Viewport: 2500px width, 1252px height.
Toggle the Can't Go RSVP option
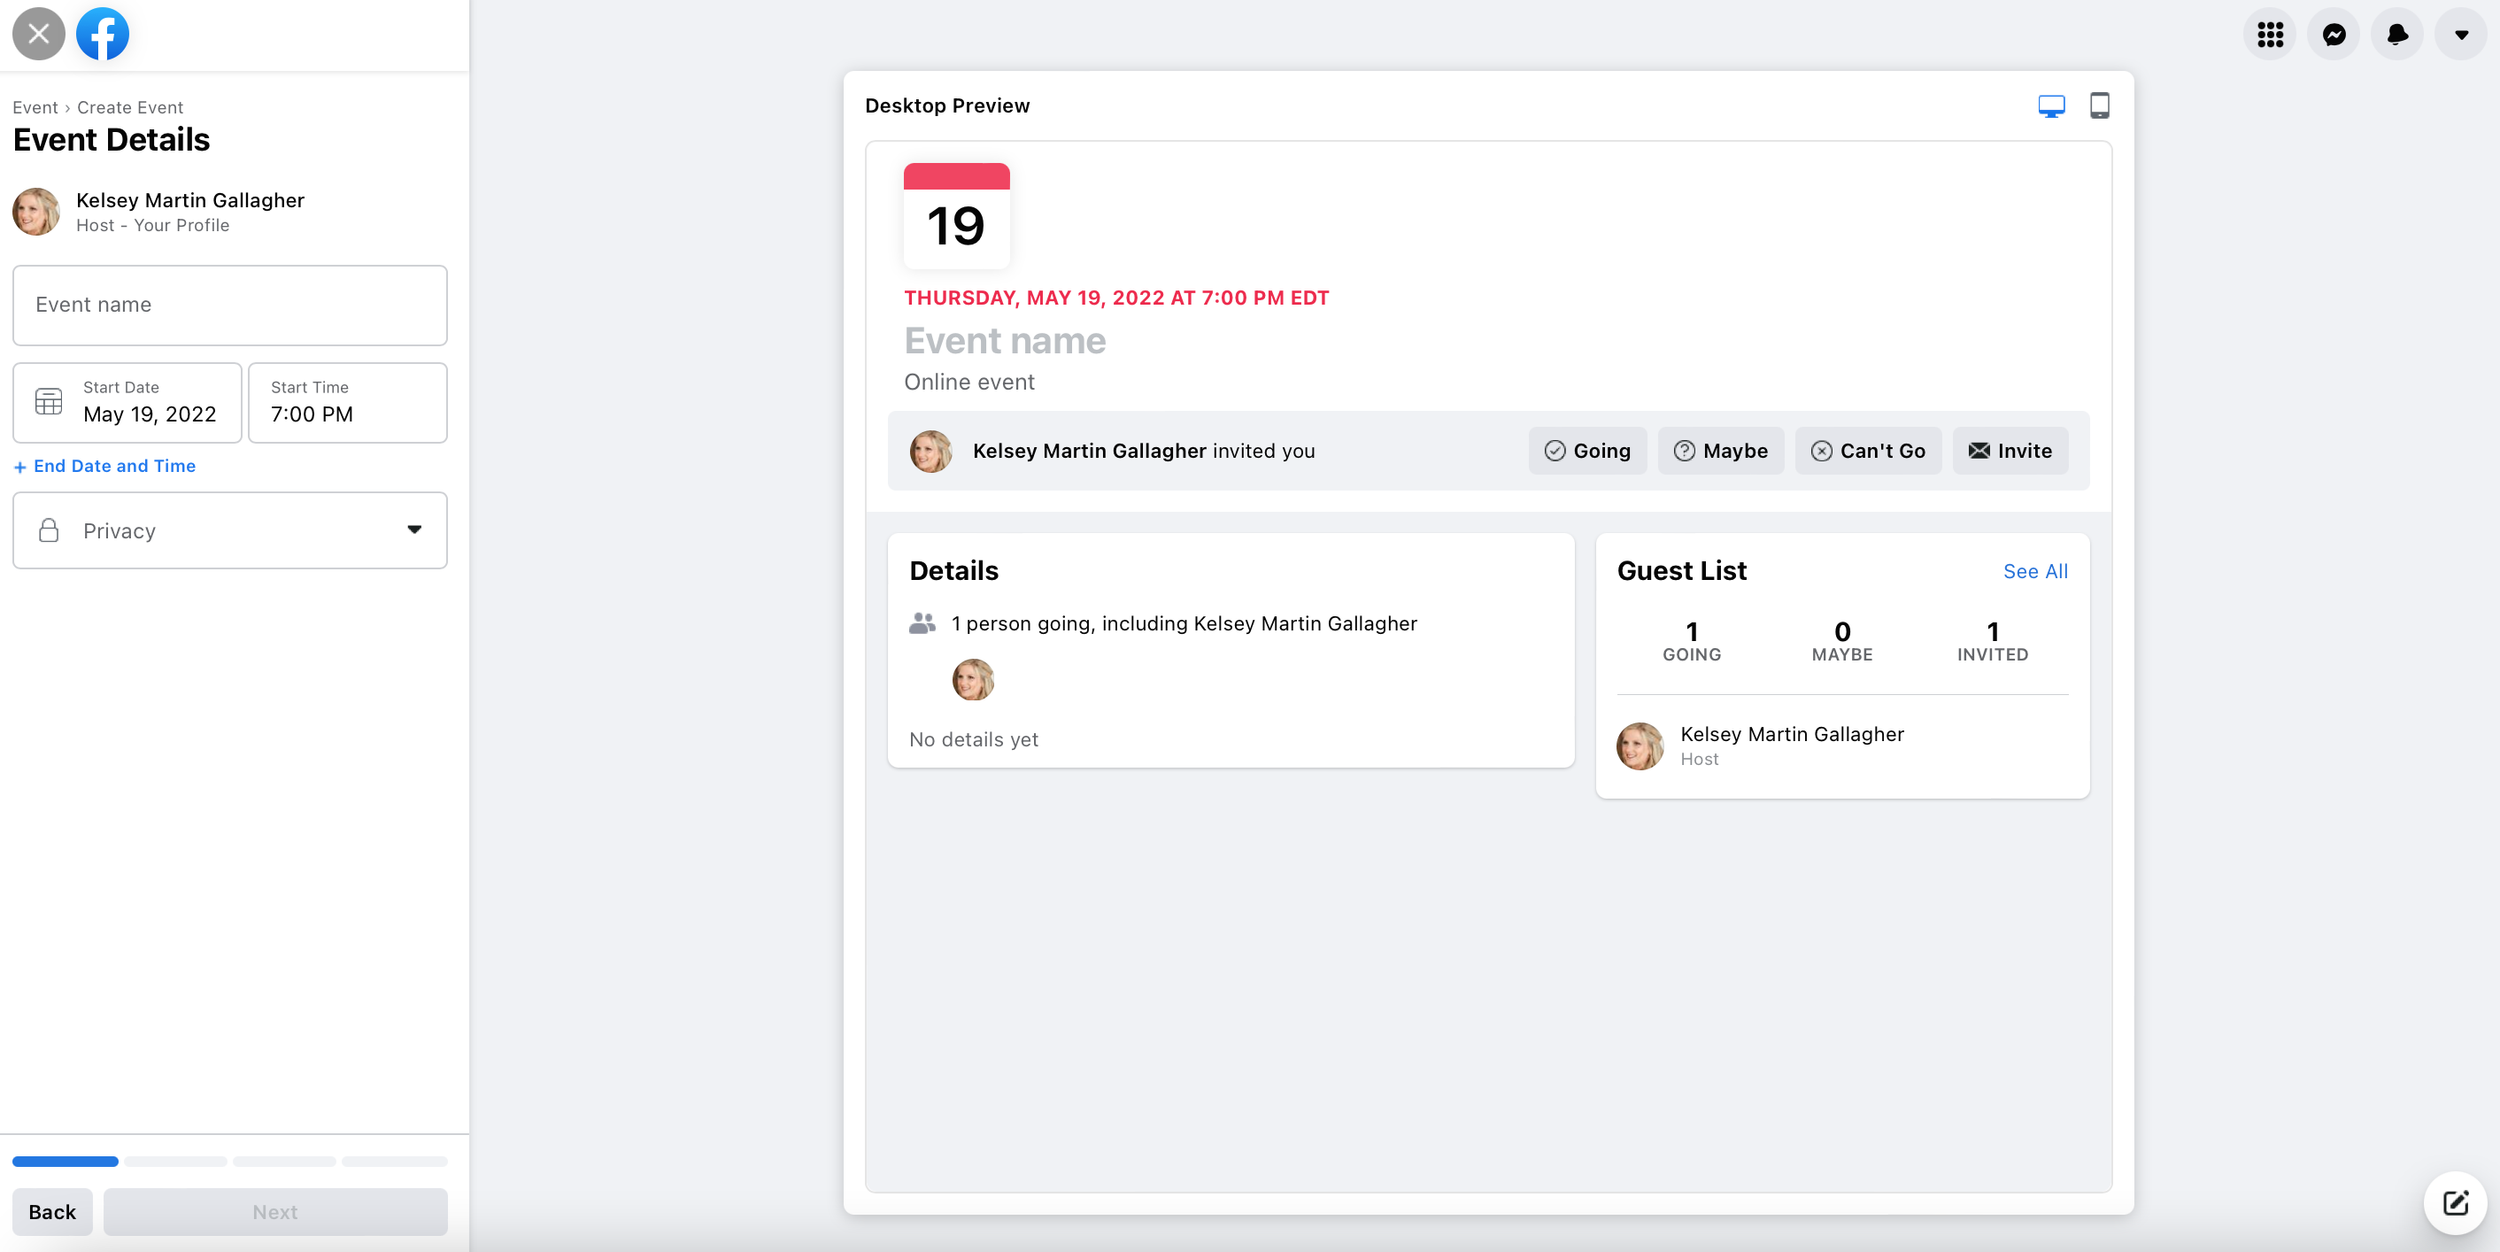tap(1868, 450)
